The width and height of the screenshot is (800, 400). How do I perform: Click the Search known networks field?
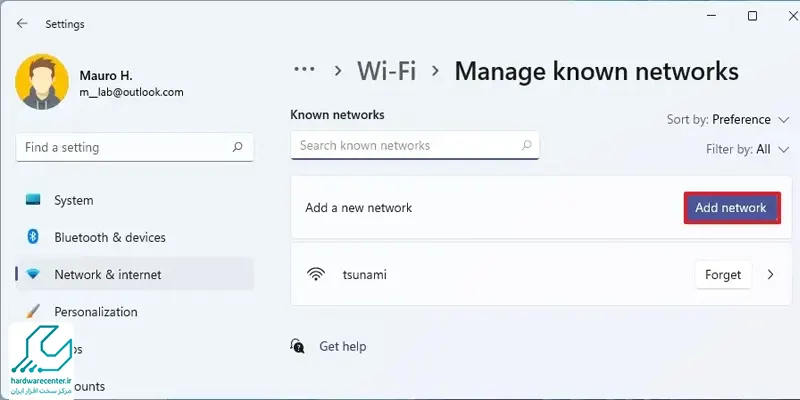414,145
